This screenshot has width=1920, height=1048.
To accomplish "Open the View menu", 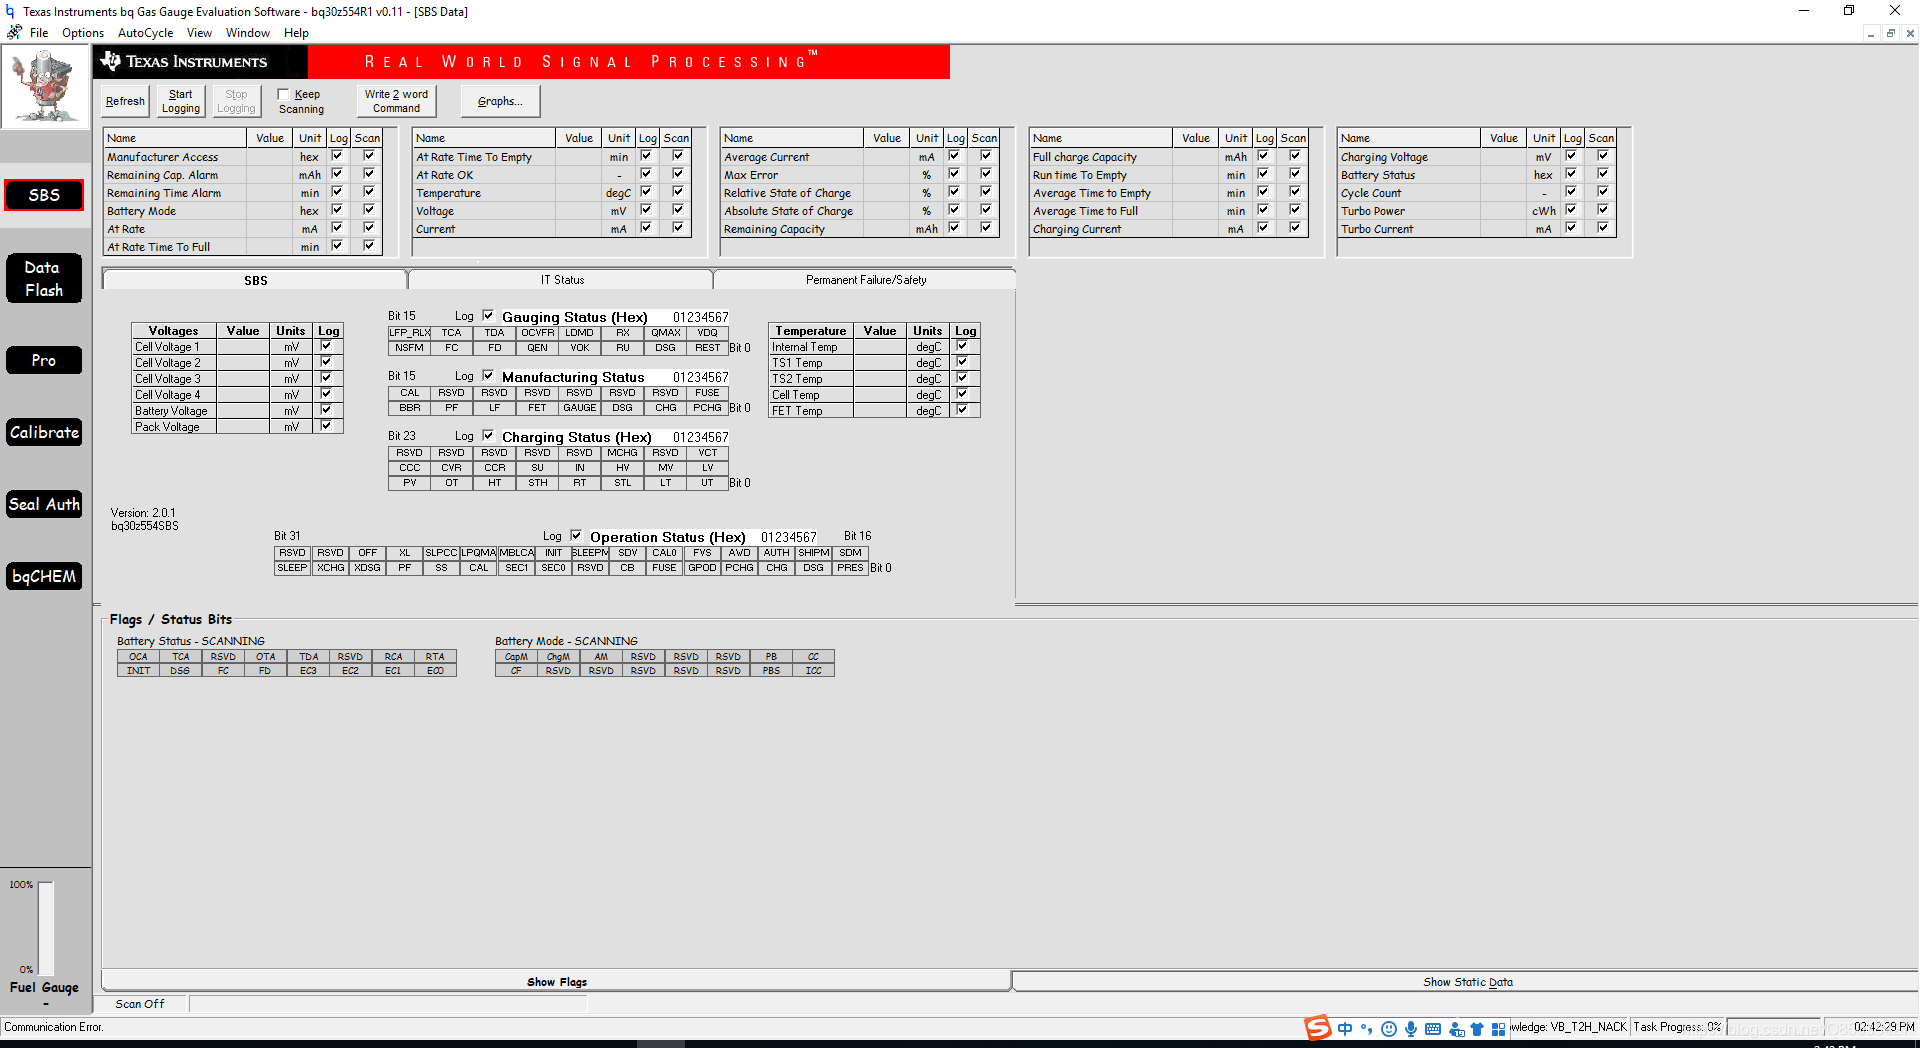I will pos(199,33).
